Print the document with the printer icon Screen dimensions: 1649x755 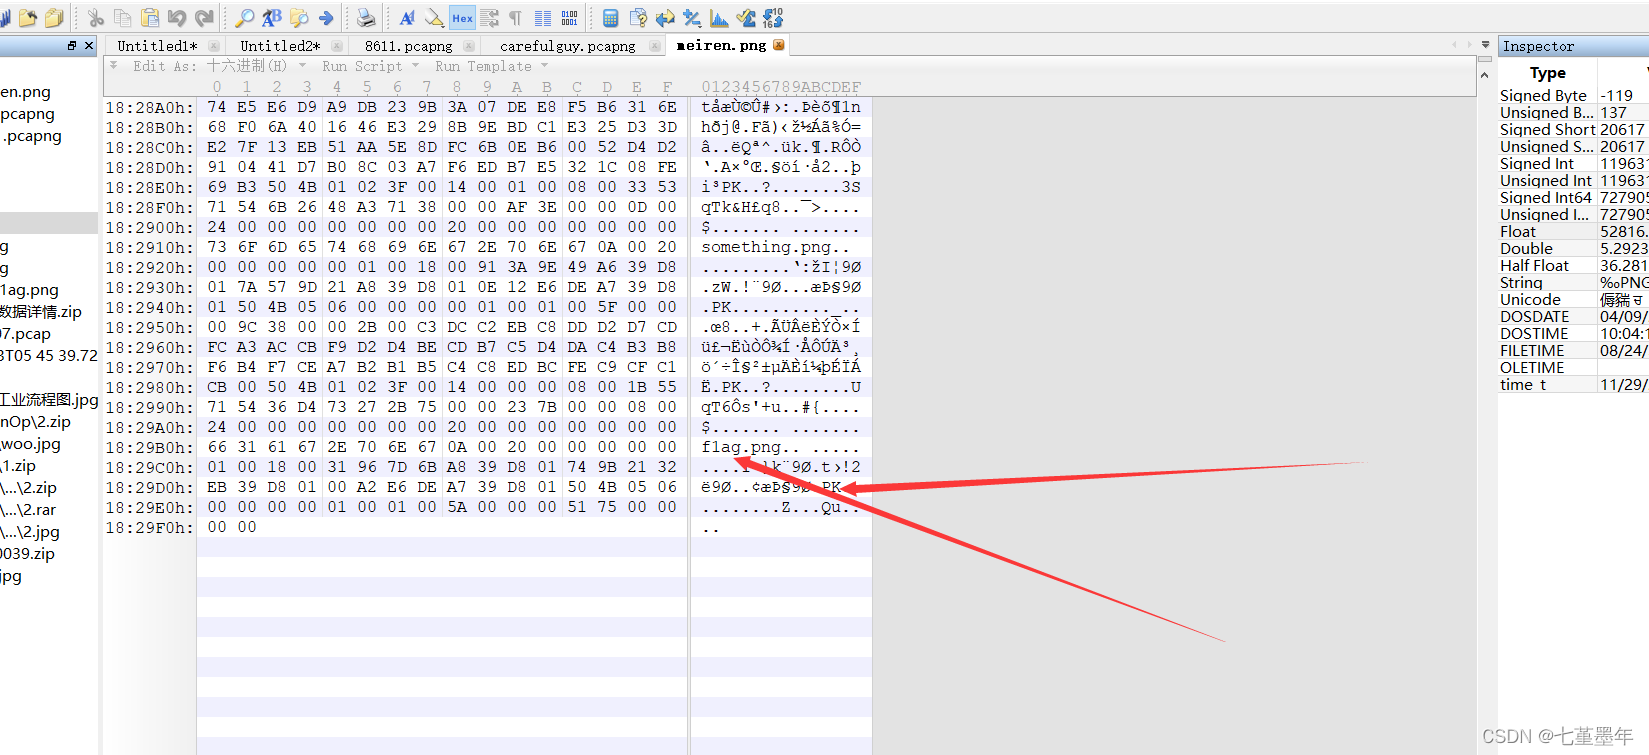[x=366, y=18]
